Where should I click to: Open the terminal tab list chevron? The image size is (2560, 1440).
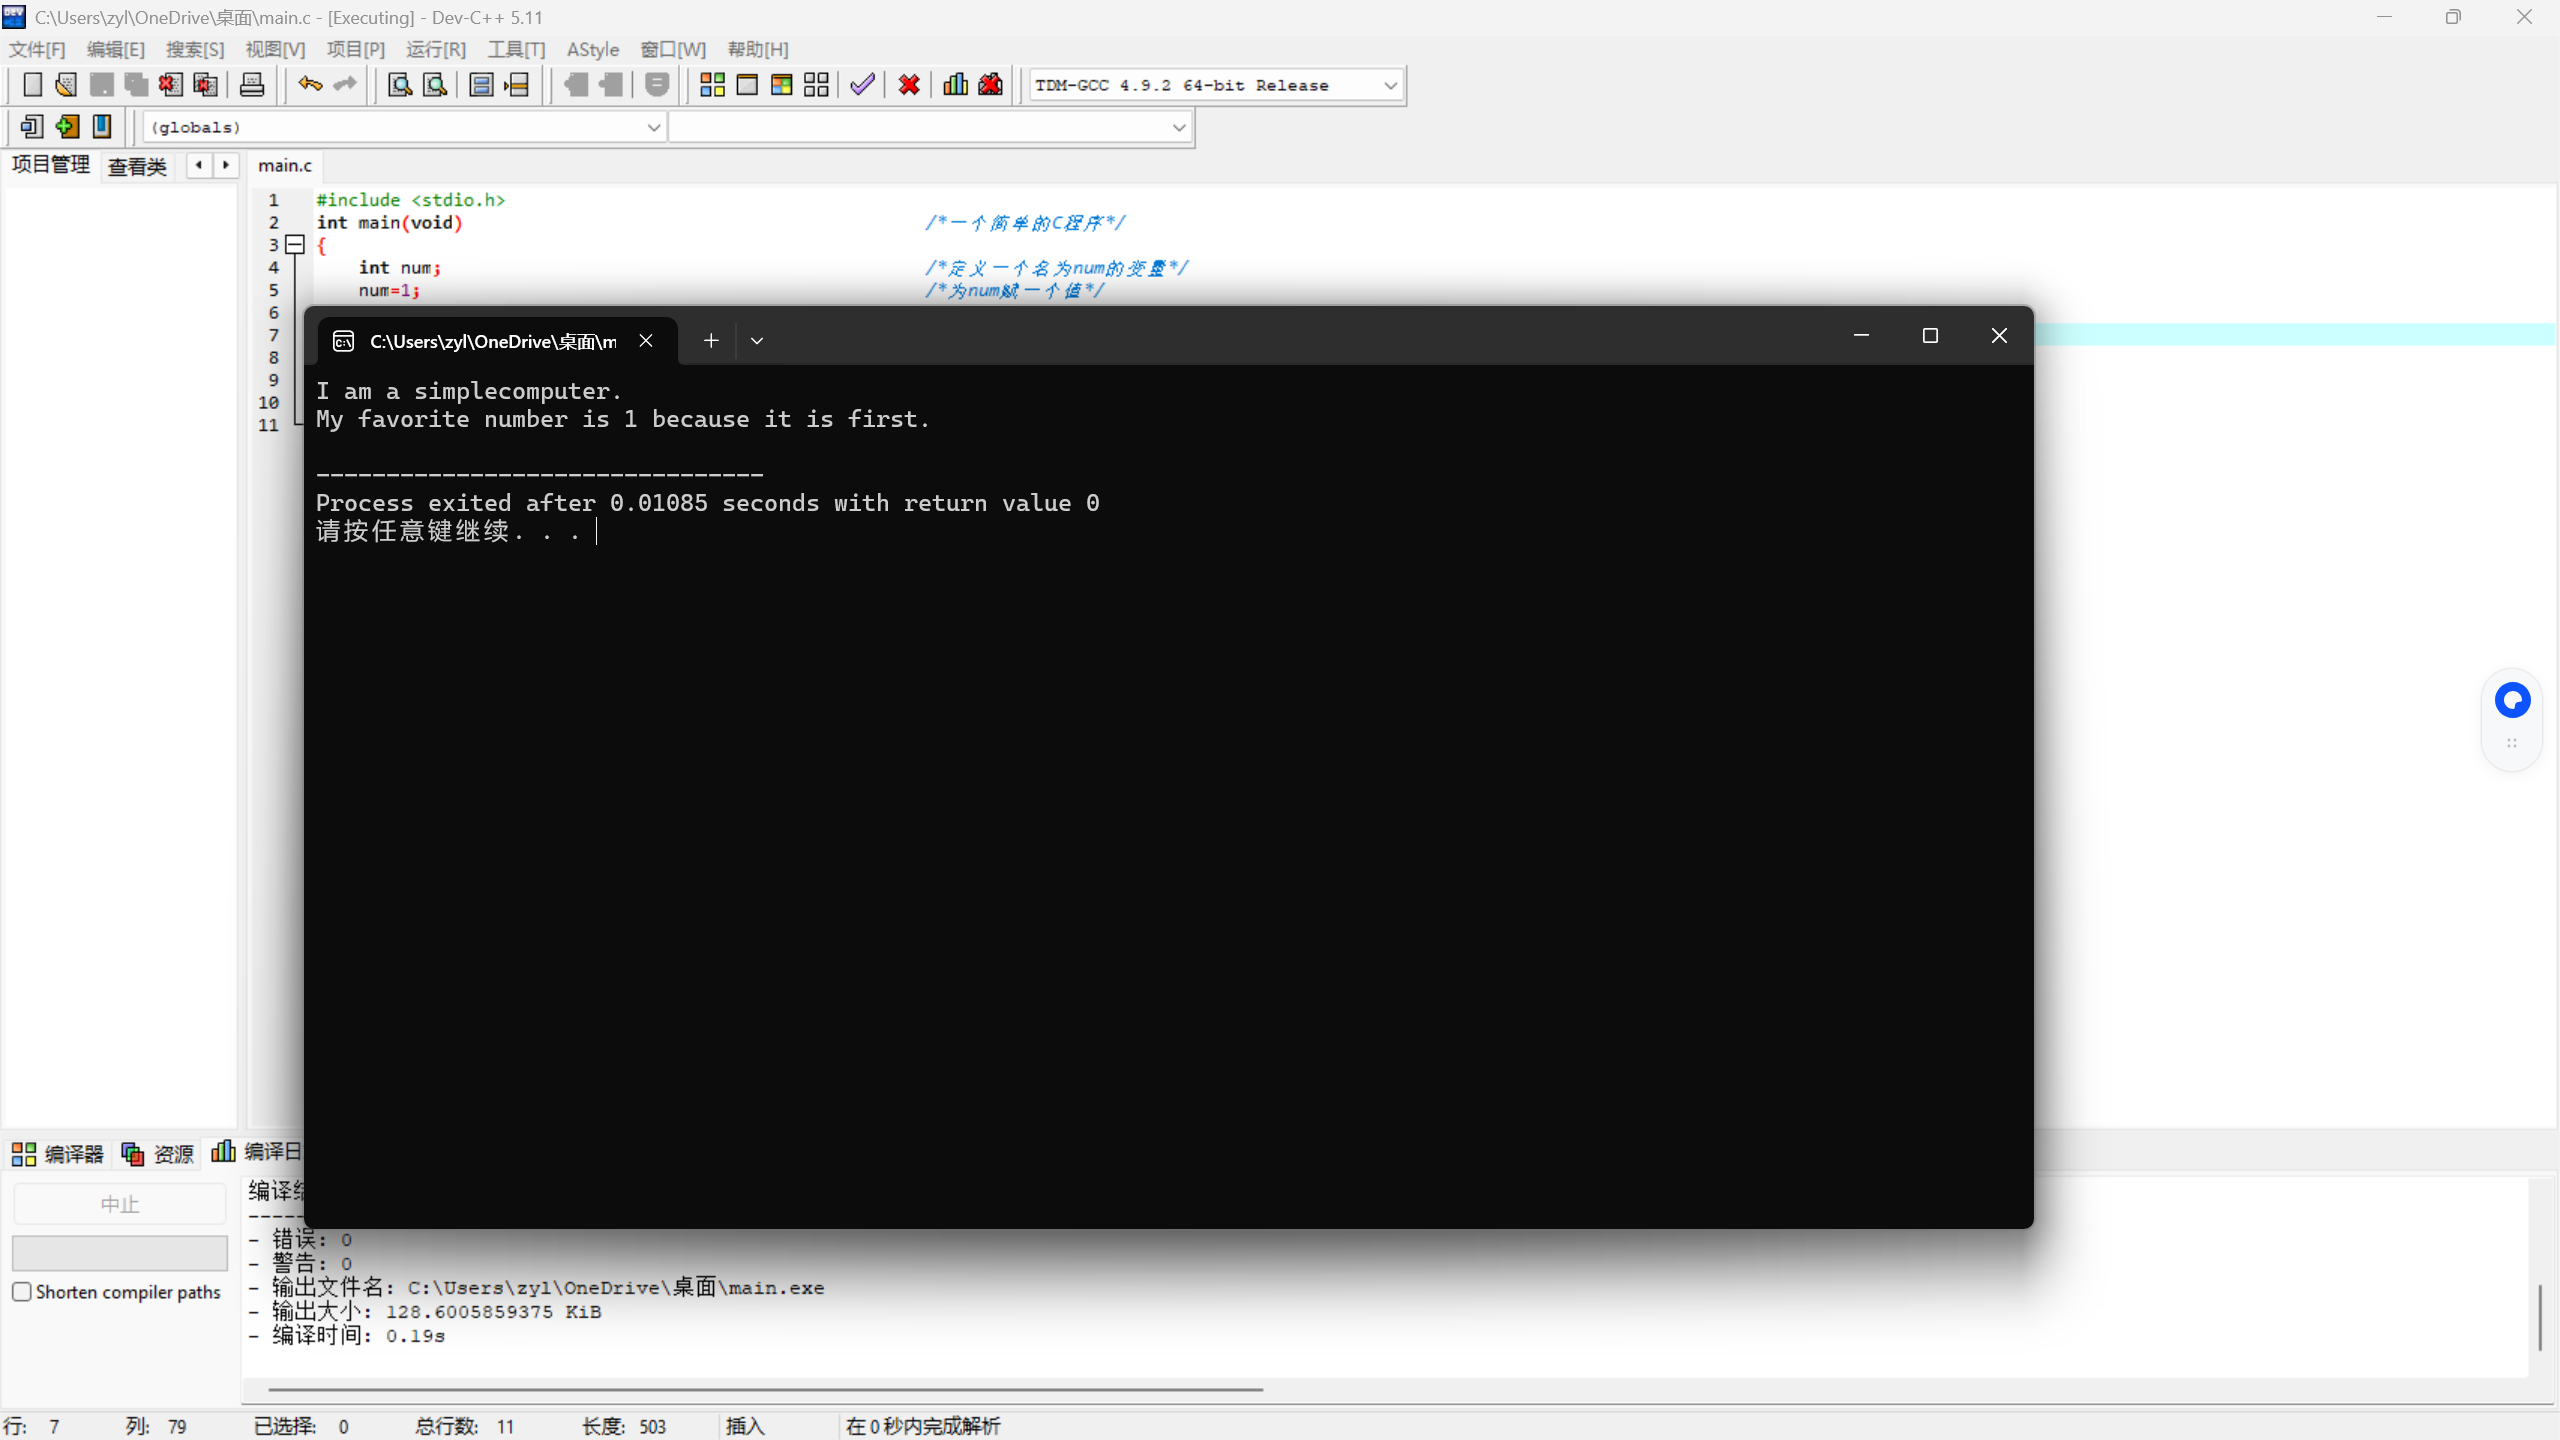pos(757,341)
